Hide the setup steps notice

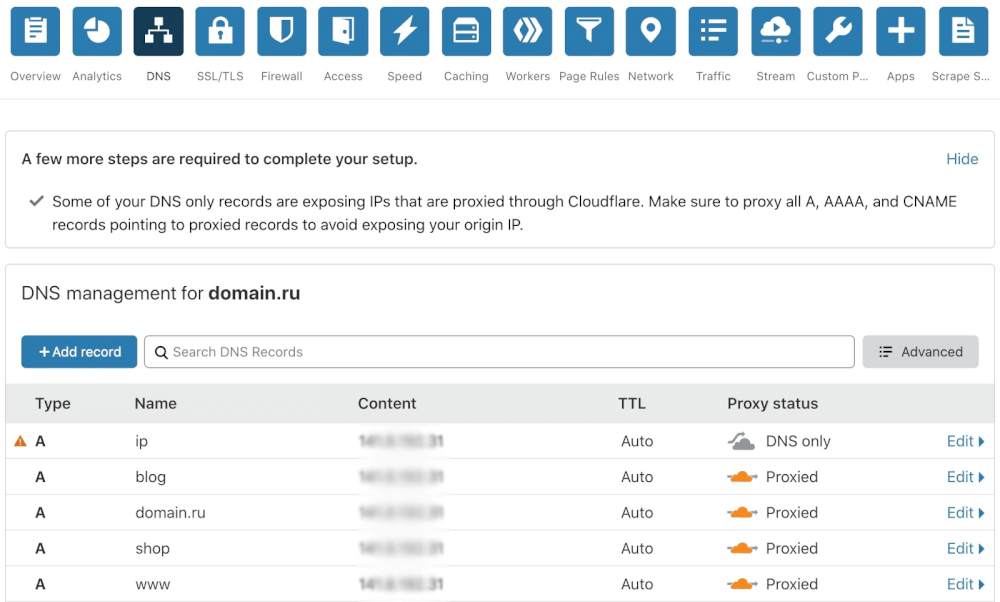962,159
